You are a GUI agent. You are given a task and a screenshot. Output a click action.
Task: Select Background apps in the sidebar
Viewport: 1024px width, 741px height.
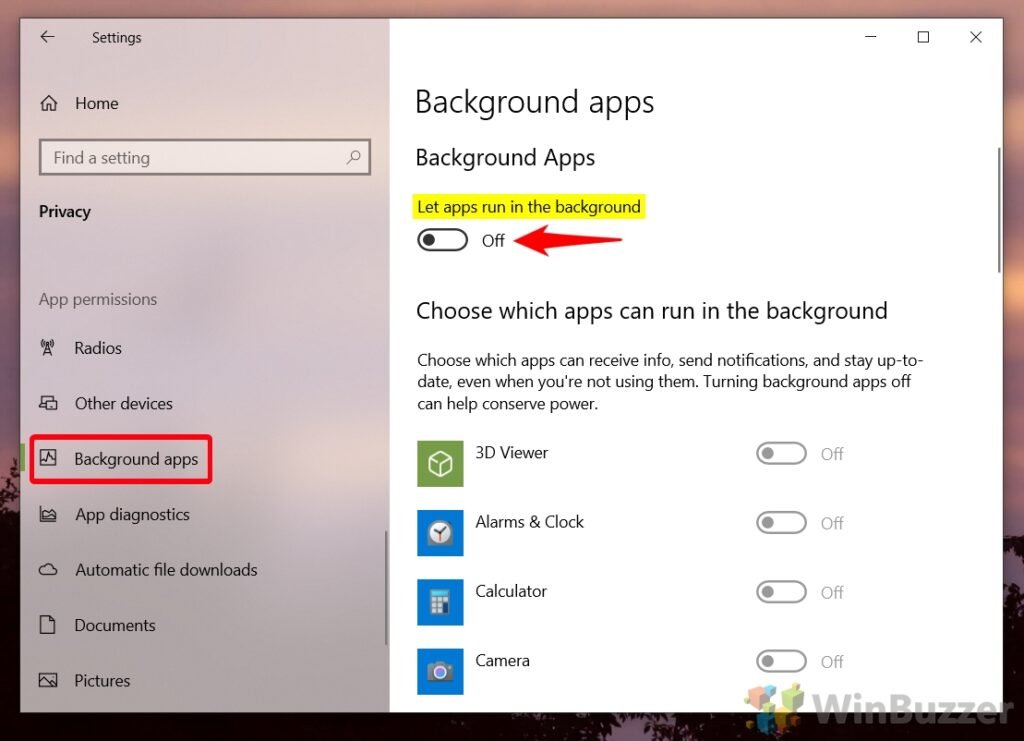tap(136, 459)
